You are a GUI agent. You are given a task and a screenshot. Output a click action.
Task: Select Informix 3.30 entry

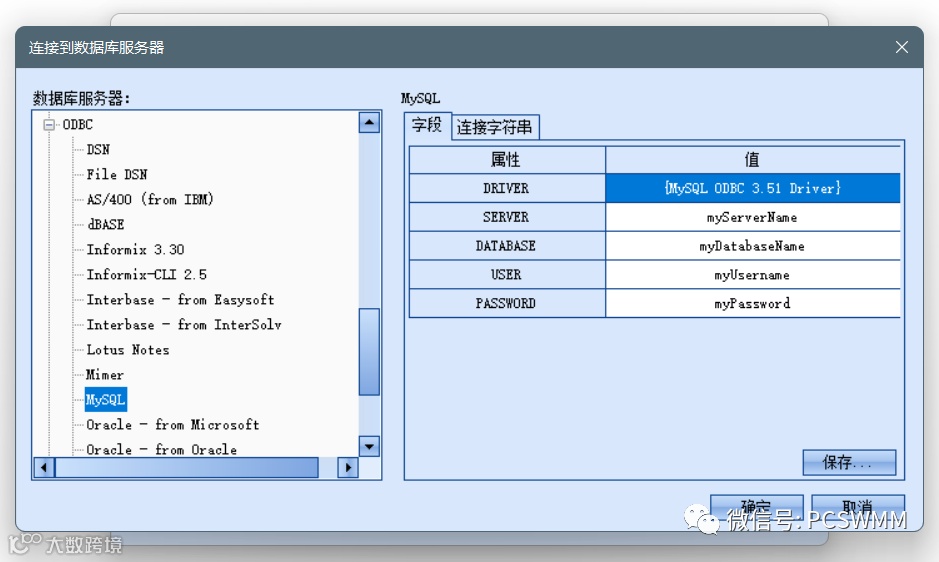135,249
